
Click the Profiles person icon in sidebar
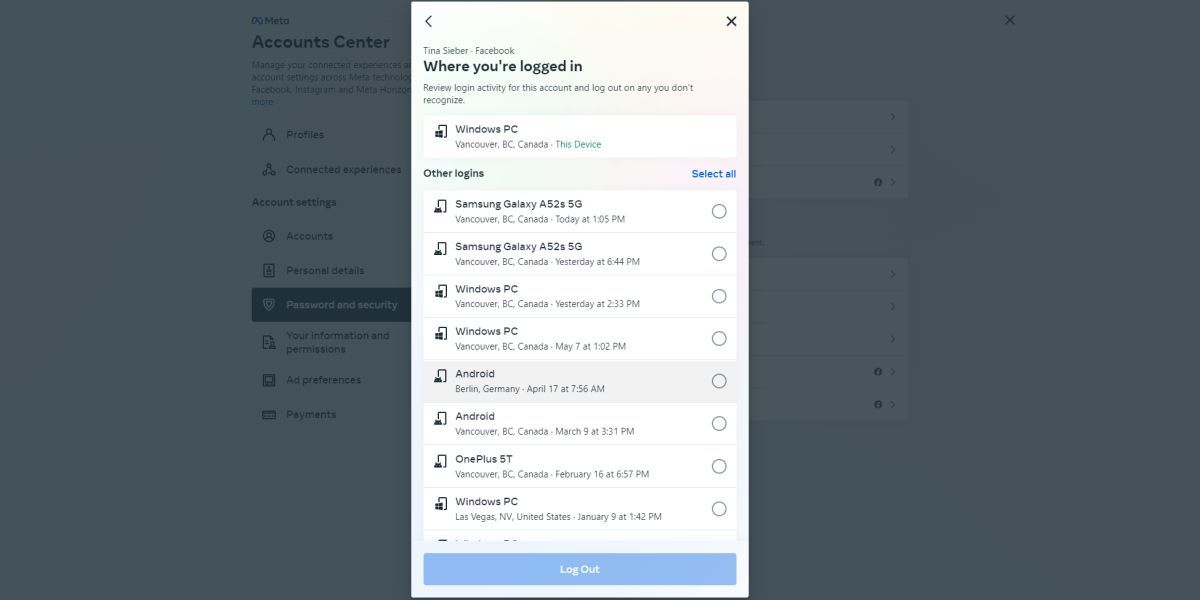[x=268, y=135]
